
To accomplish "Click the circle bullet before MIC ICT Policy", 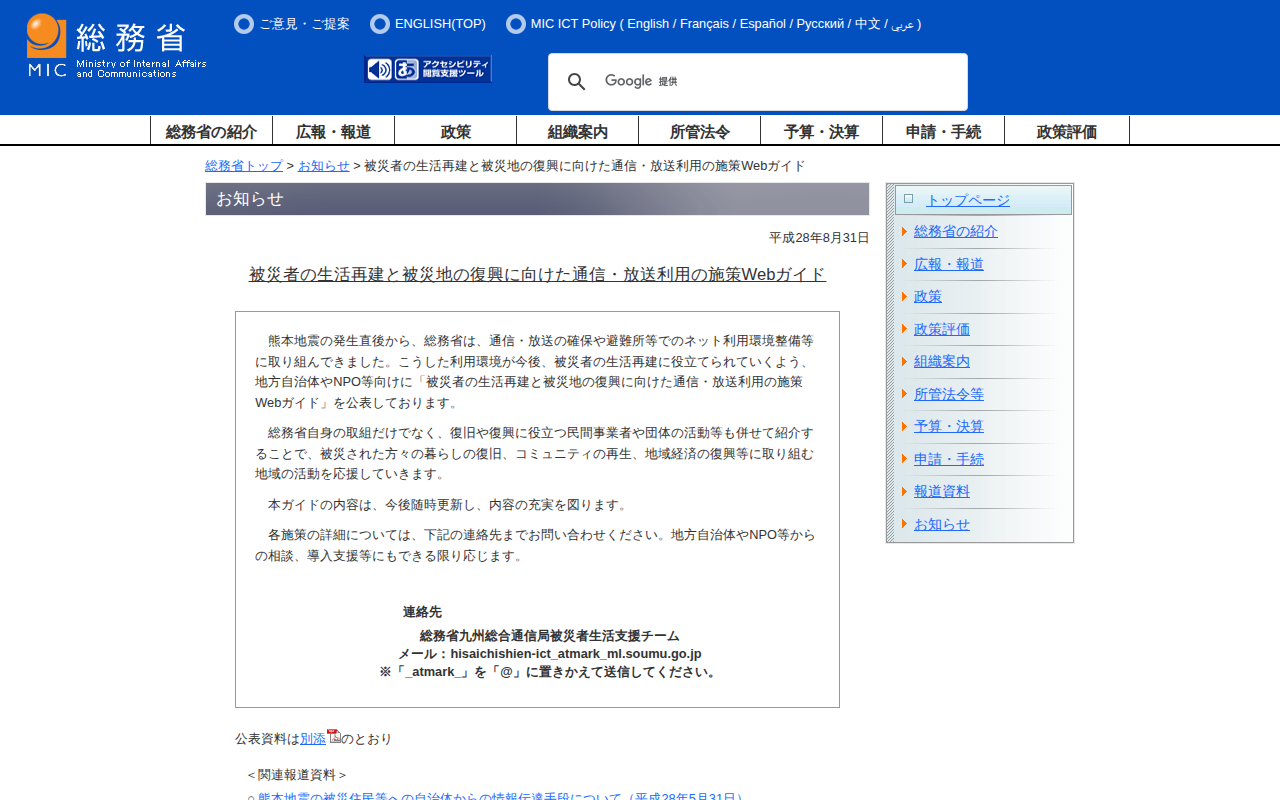I will pos(516,24).
